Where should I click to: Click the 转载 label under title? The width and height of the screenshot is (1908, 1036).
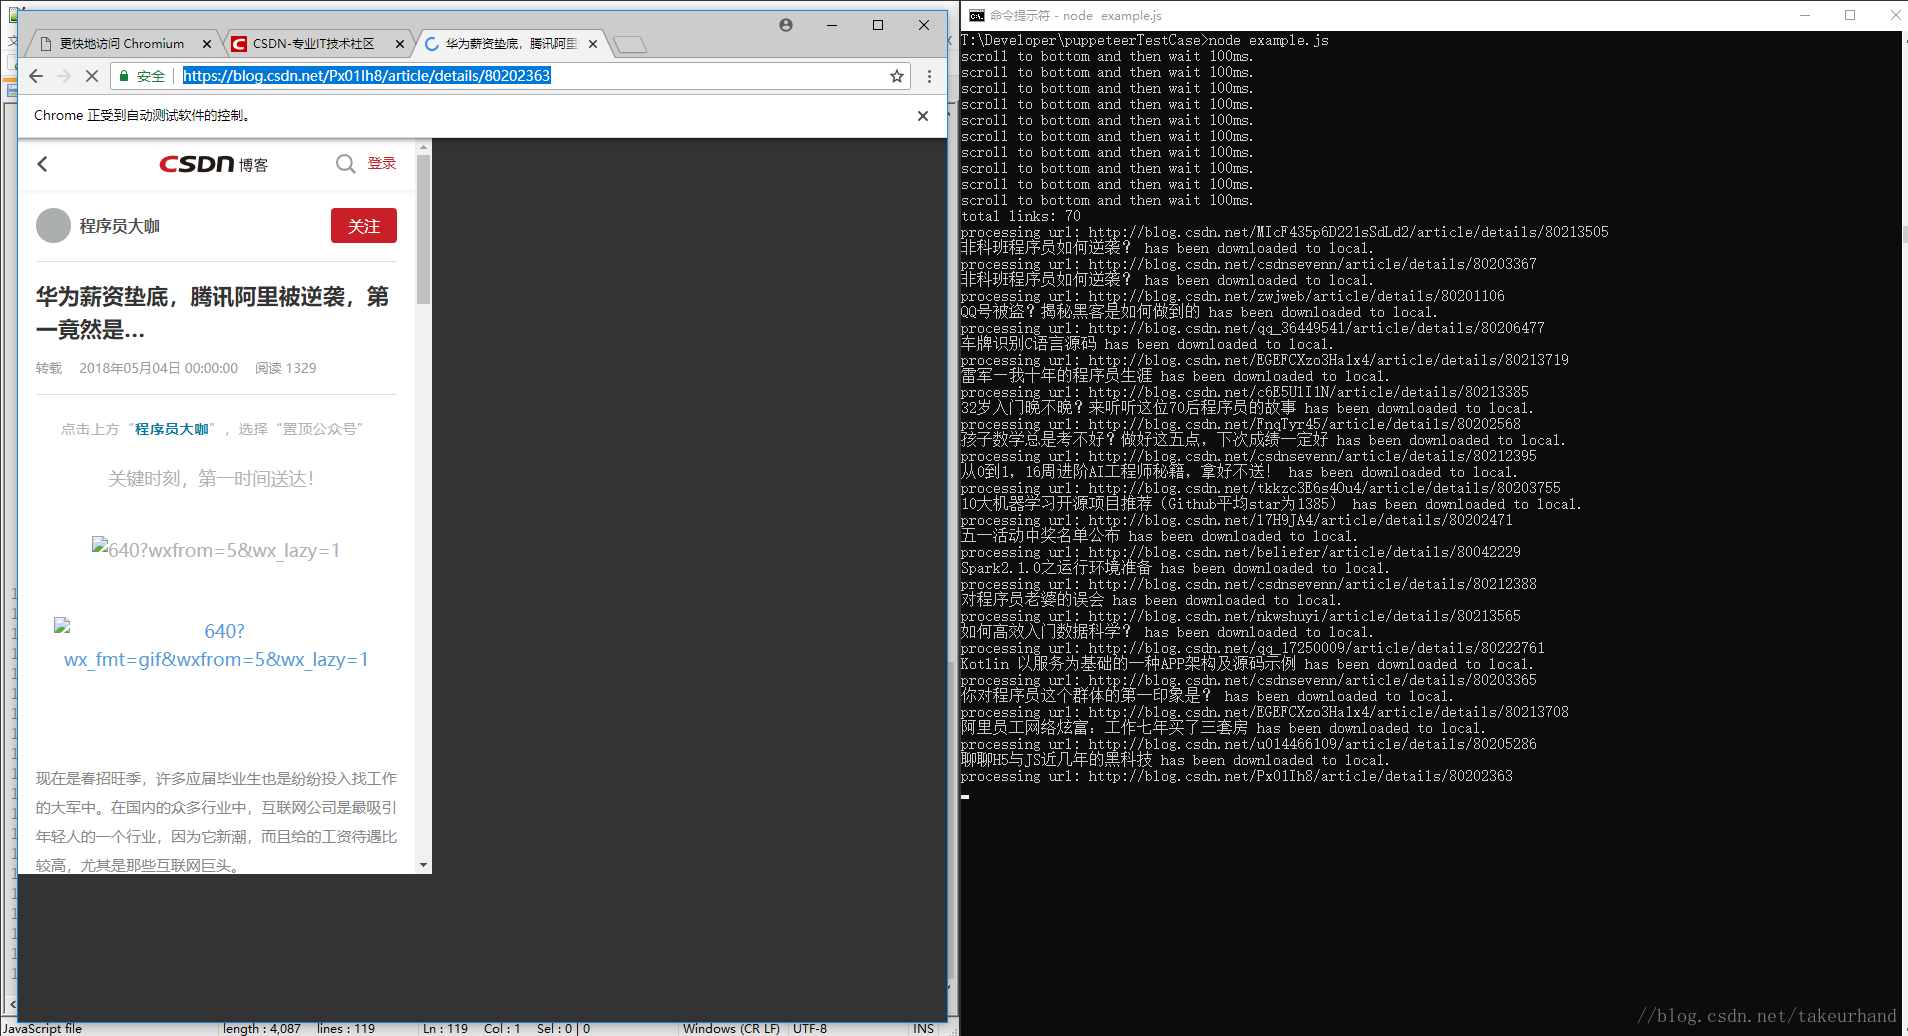click(49, 368)
